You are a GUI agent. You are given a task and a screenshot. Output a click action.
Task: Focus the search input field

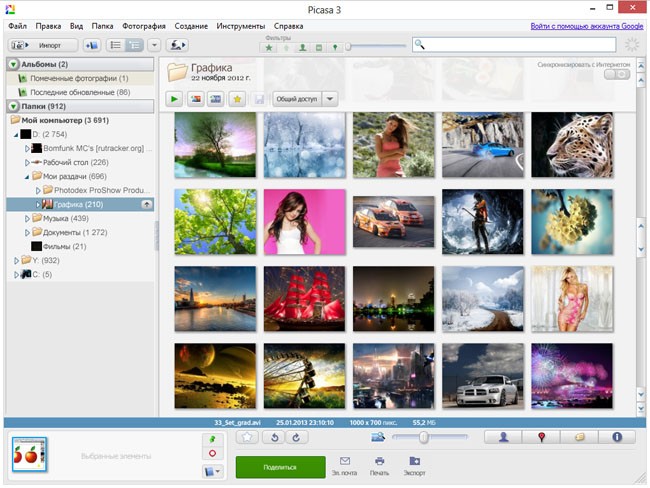pos(514,45)
